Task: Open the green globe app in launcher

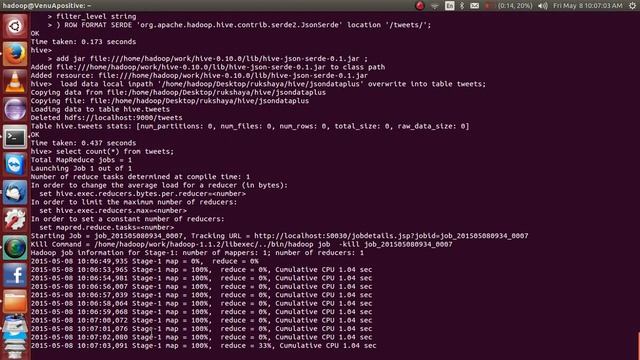Action: point(15,247)
